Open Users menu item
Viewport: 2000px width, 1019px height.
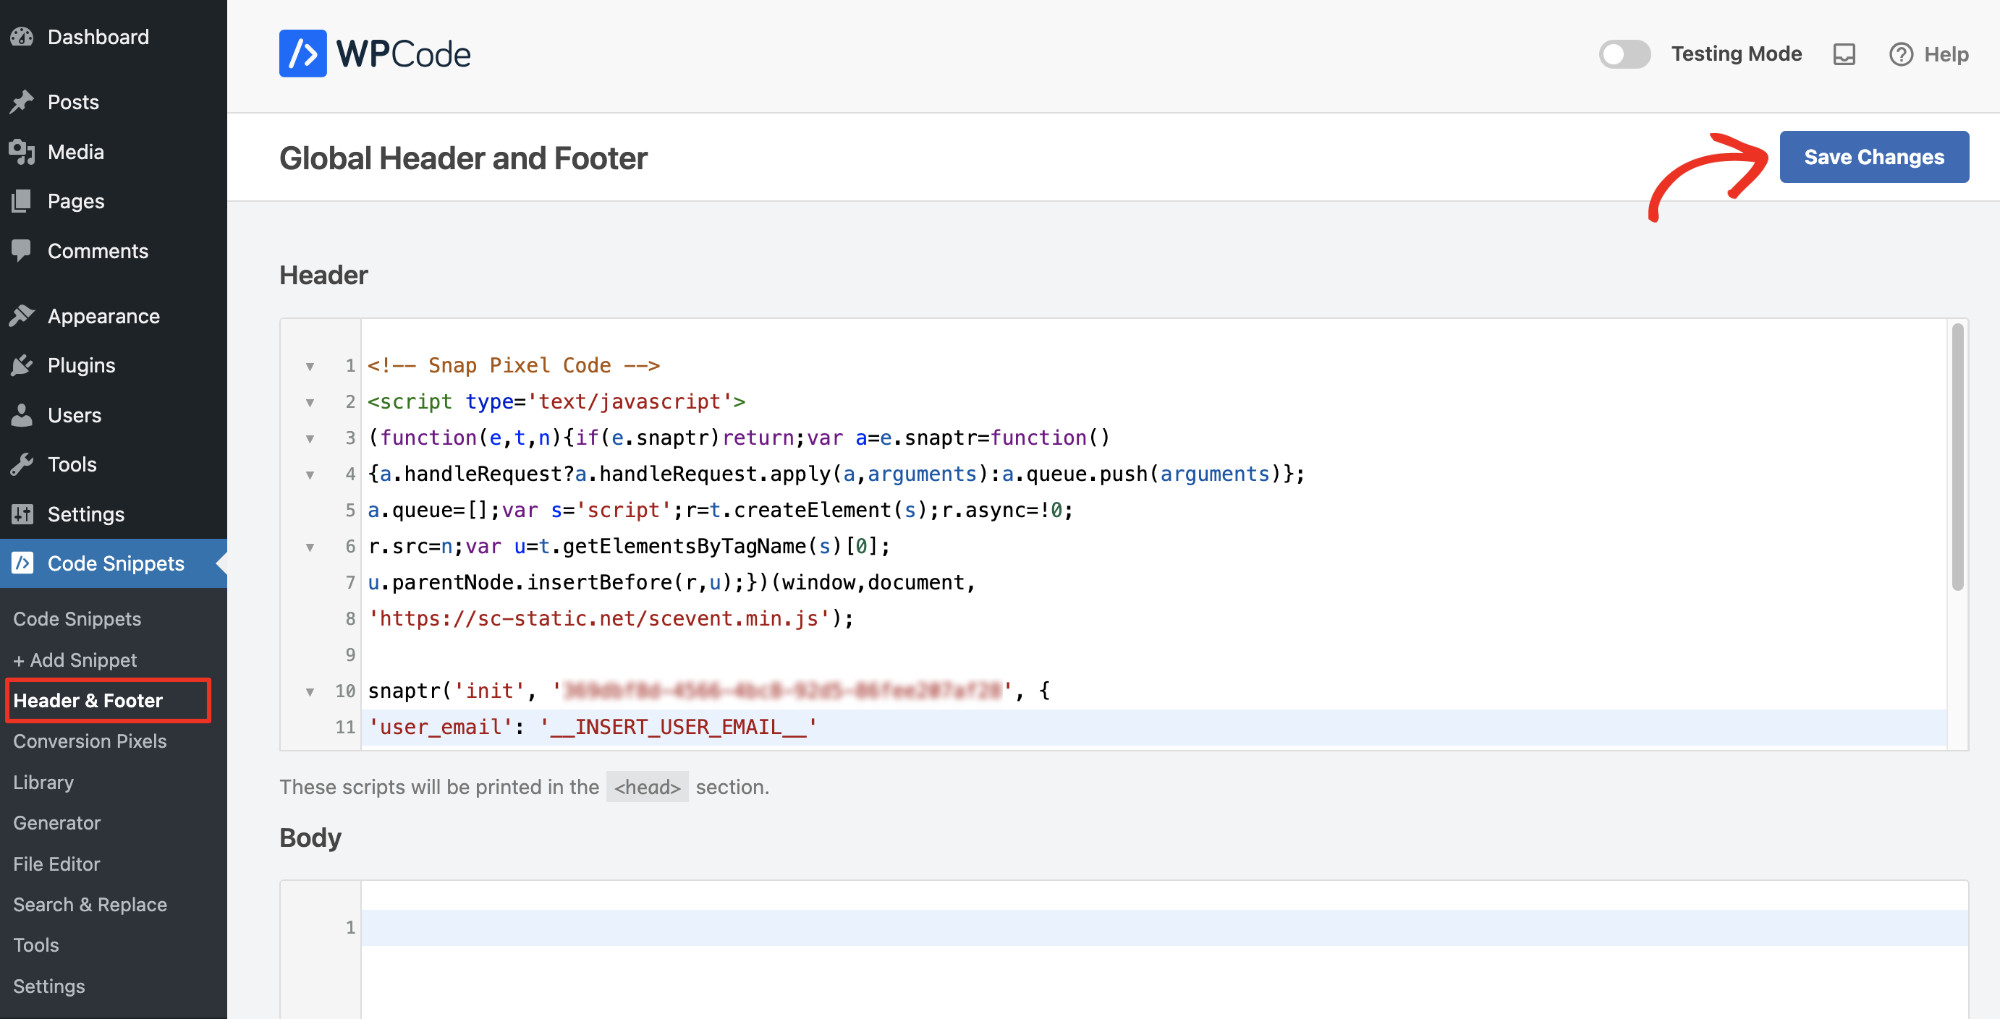[x=113, y=415]
